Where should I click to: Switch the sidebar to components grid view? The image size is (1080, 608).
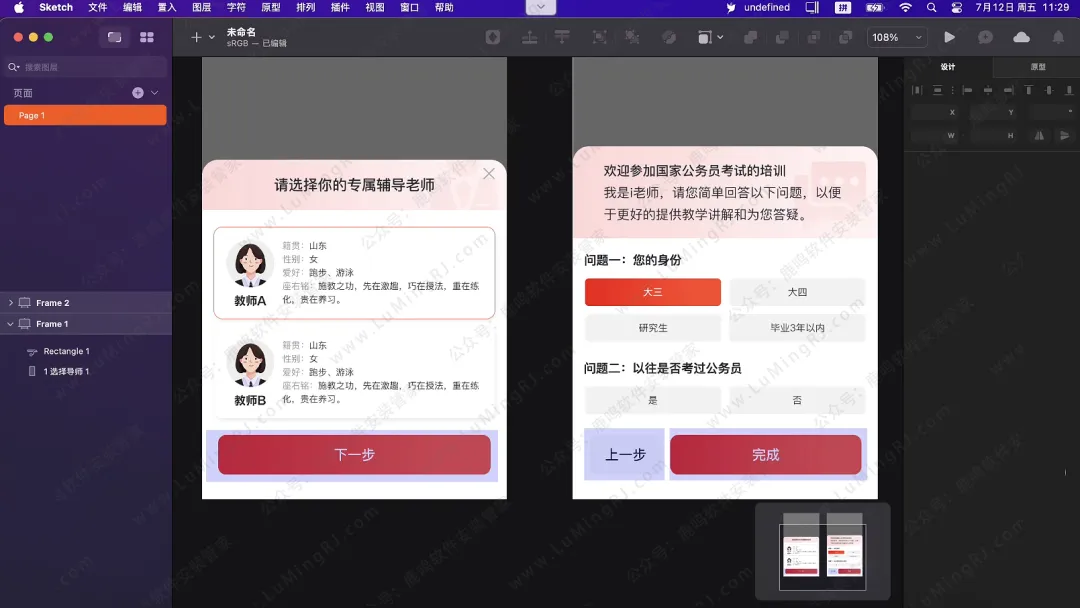tap(147, 37)
